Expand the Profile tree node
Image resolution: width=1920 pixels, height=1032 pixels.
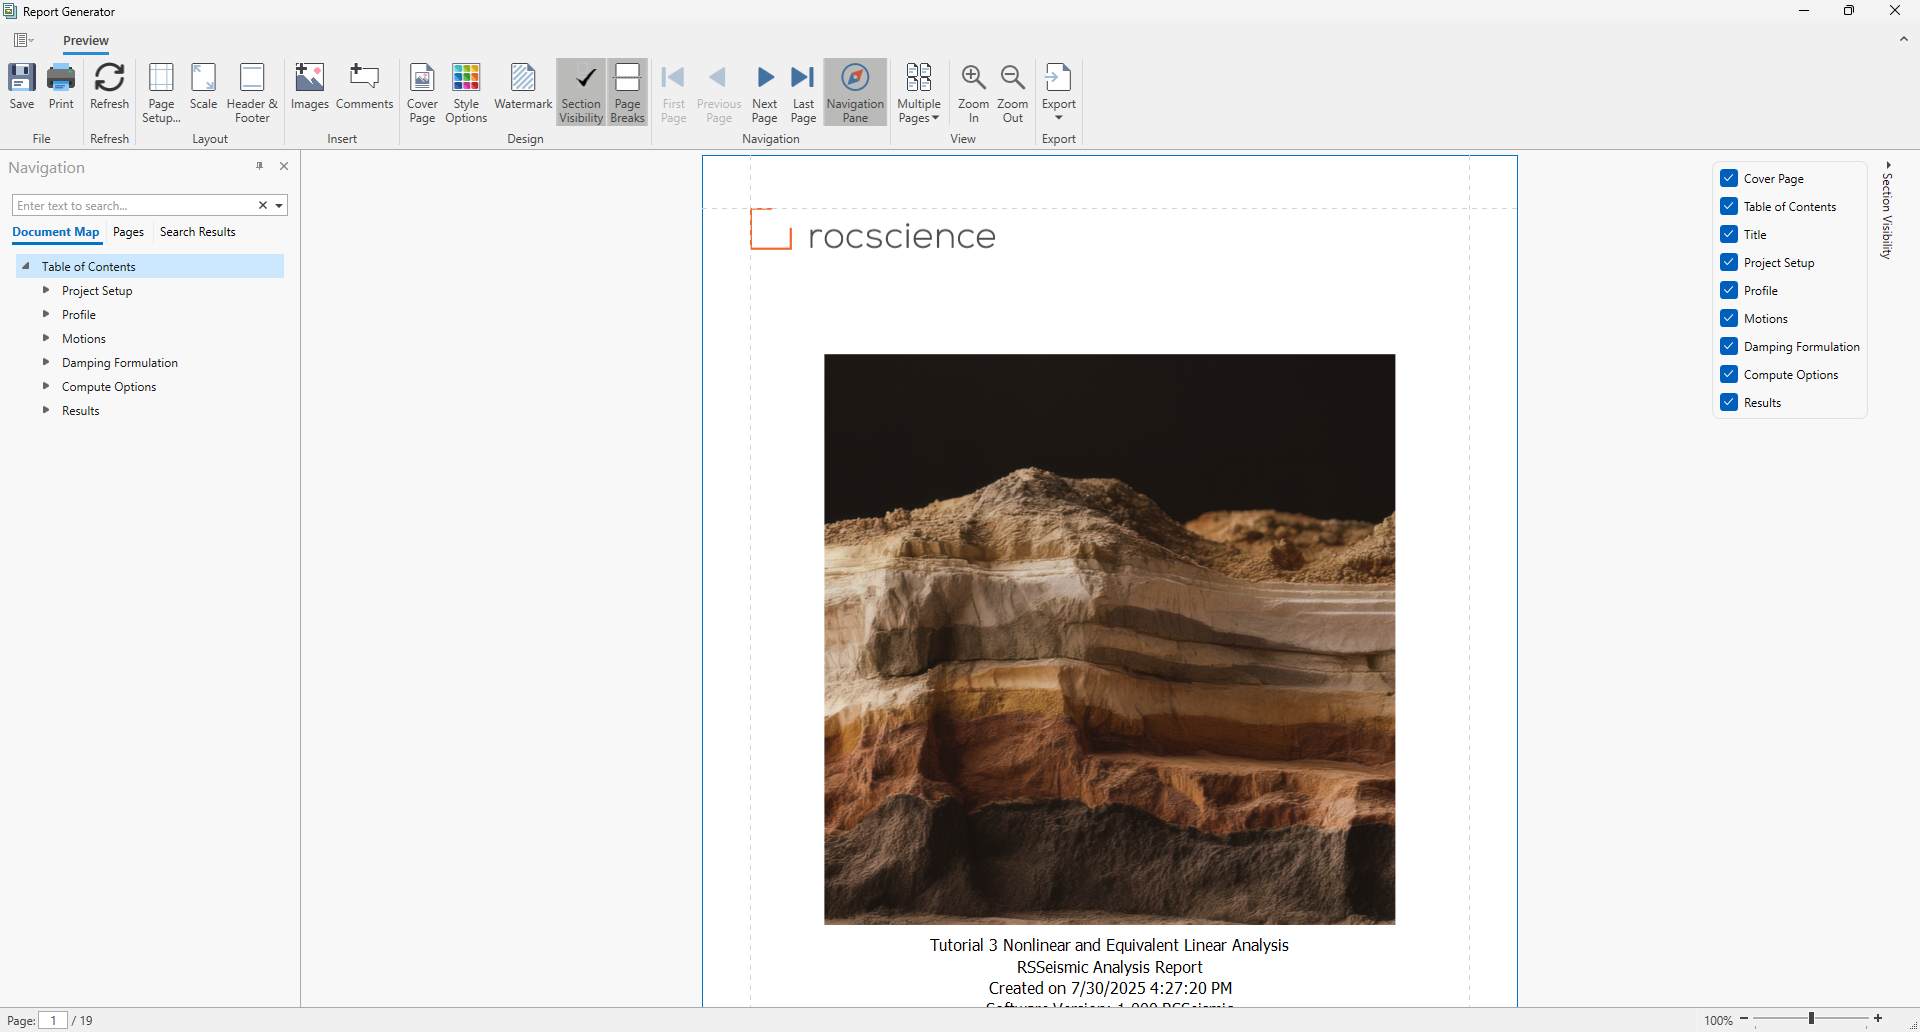(x=46, y=314)
